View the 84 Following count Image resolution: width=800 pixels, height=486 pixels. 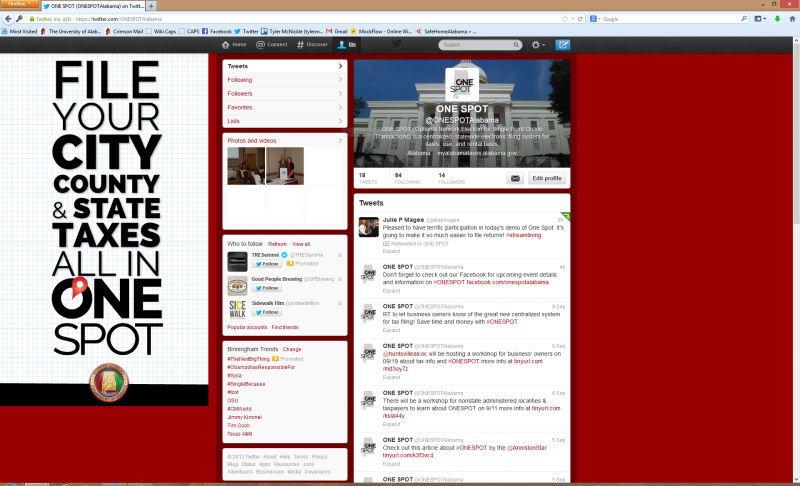click(x=407, y=178)
